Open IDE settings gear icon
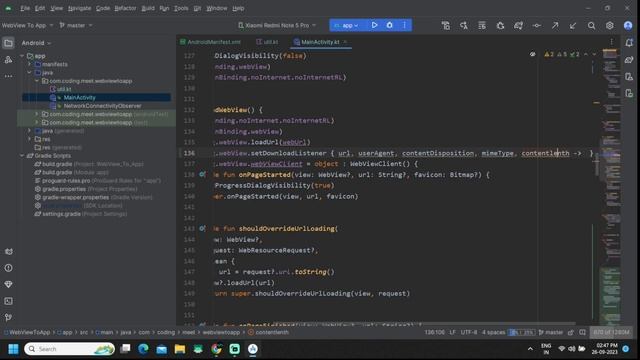Viewport: 640px width, 360px height. pos(609,26)
